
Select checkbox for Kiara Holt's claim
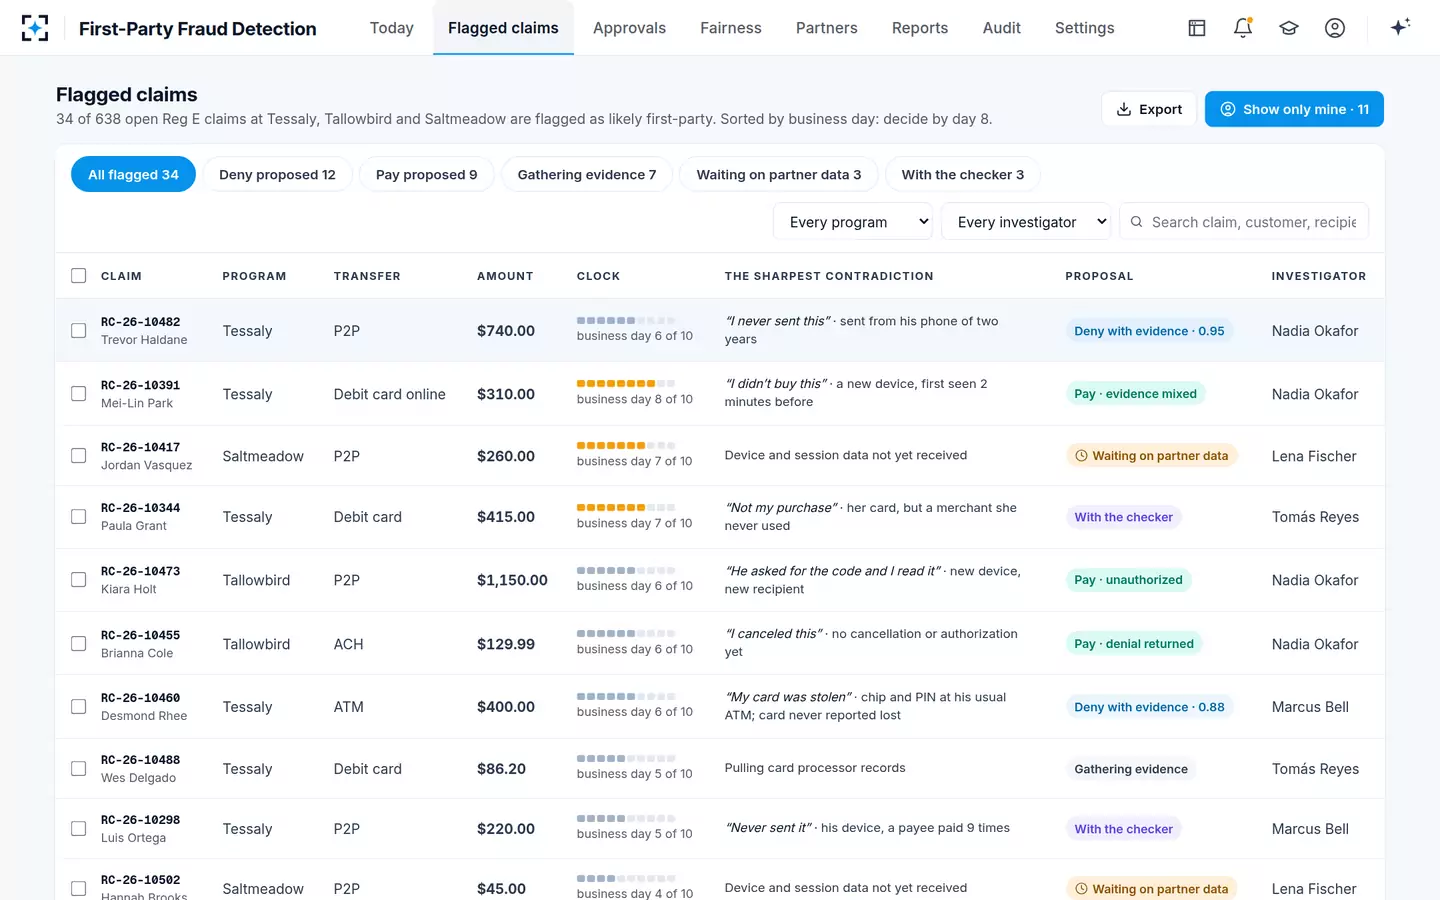tap(79, 580)
